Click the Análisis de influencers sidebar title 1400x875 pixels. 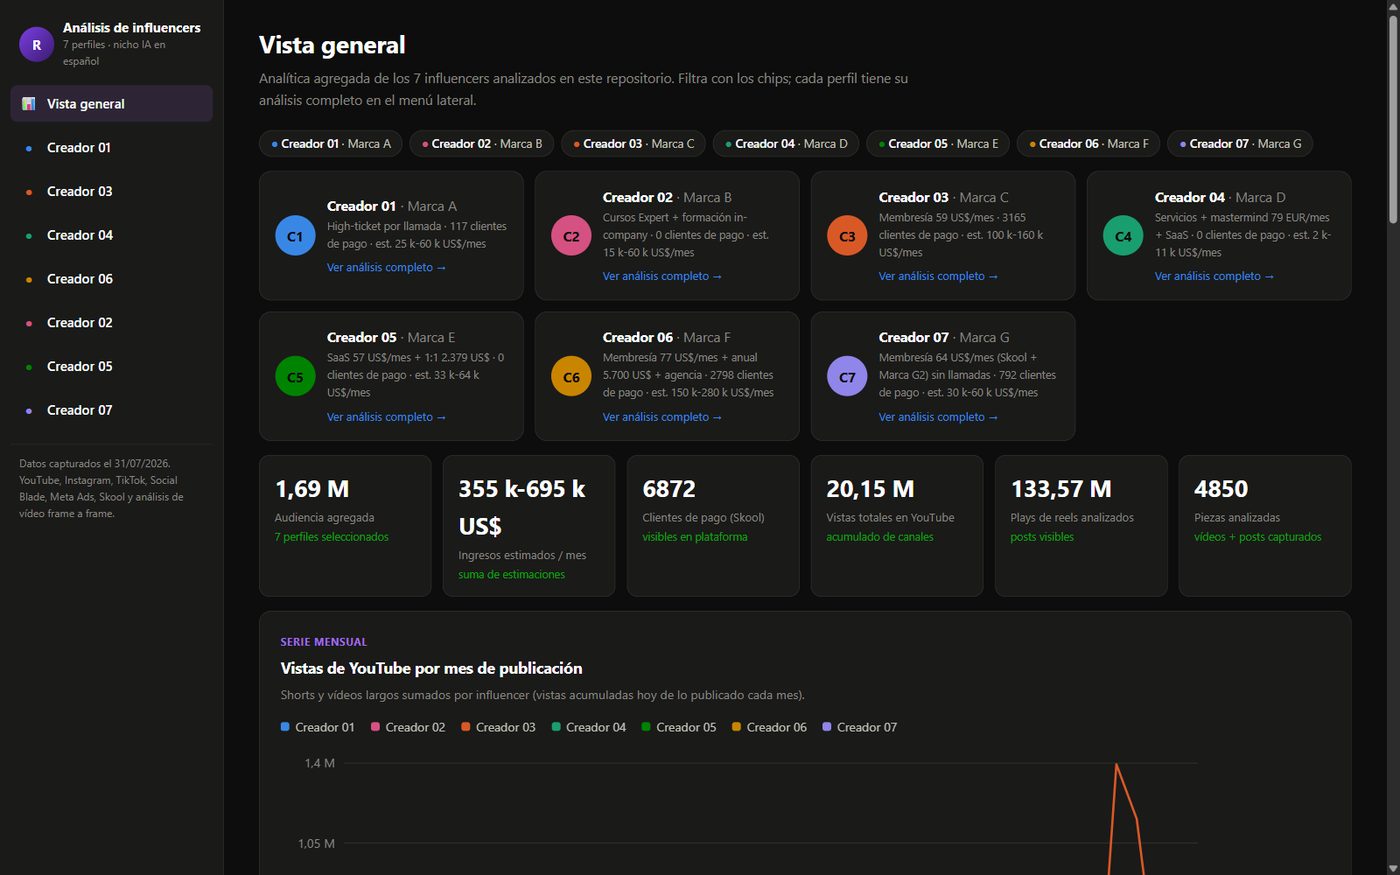(x=132, y=28)
